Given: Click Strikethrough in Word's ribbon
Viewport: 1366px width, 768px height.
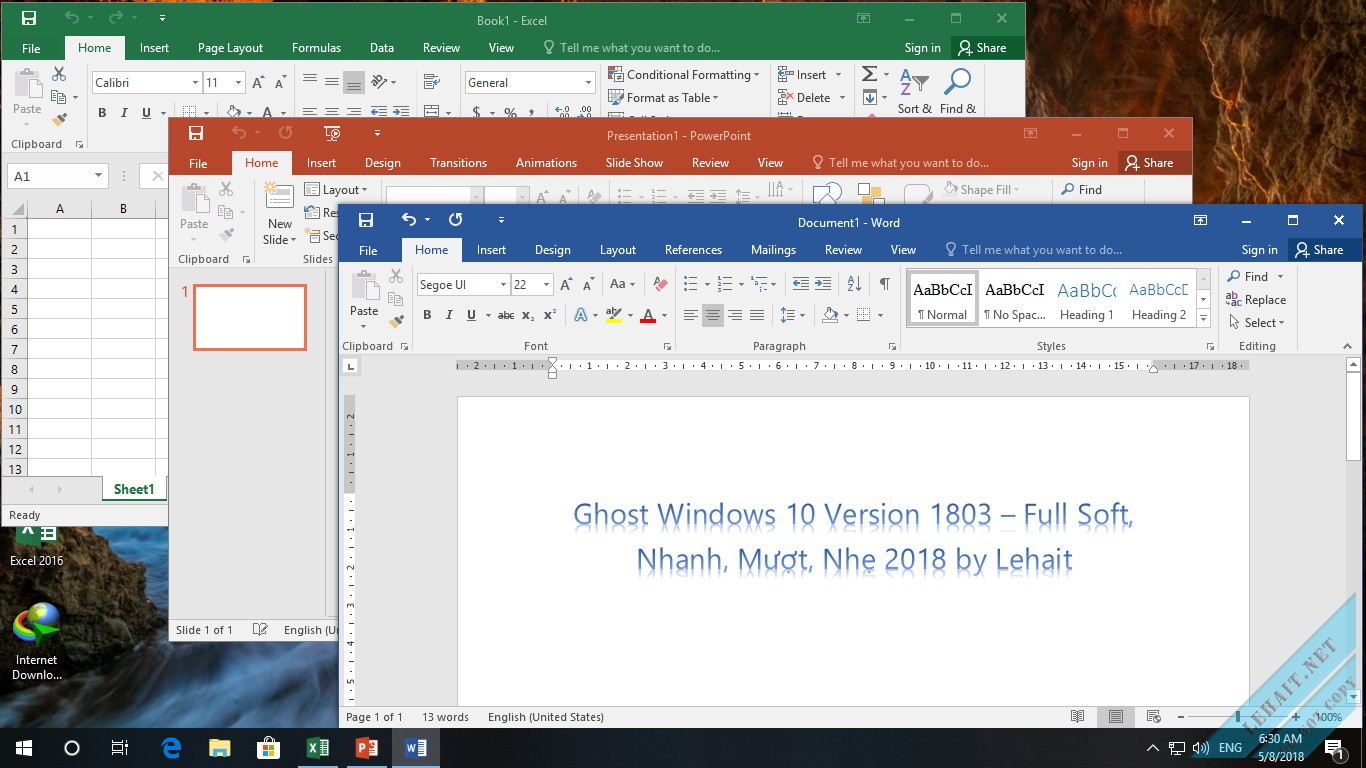Looking at the screenshot, I should point(506,315).
